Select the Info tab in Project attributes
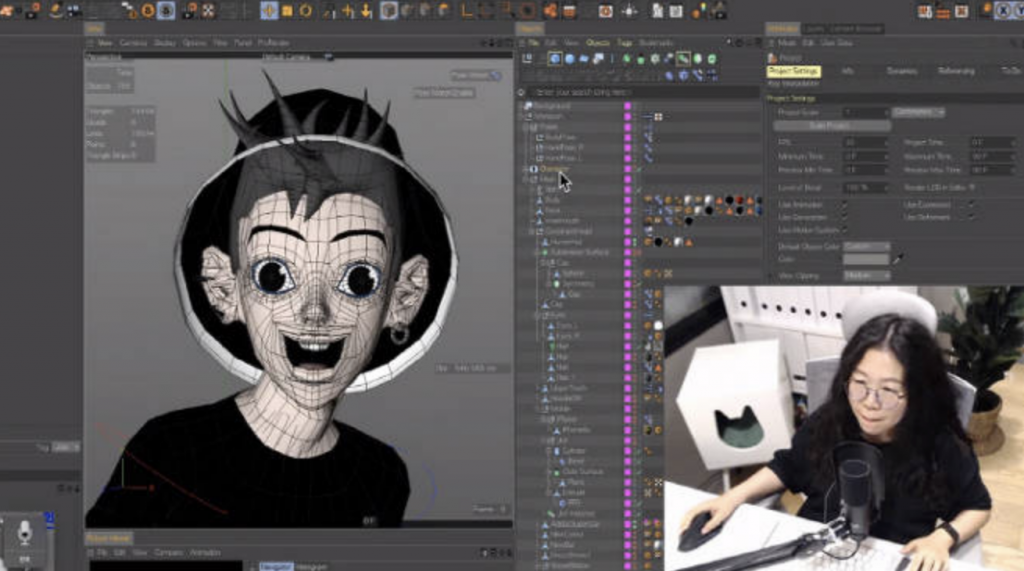1024x571 pixels. [848, 71]
